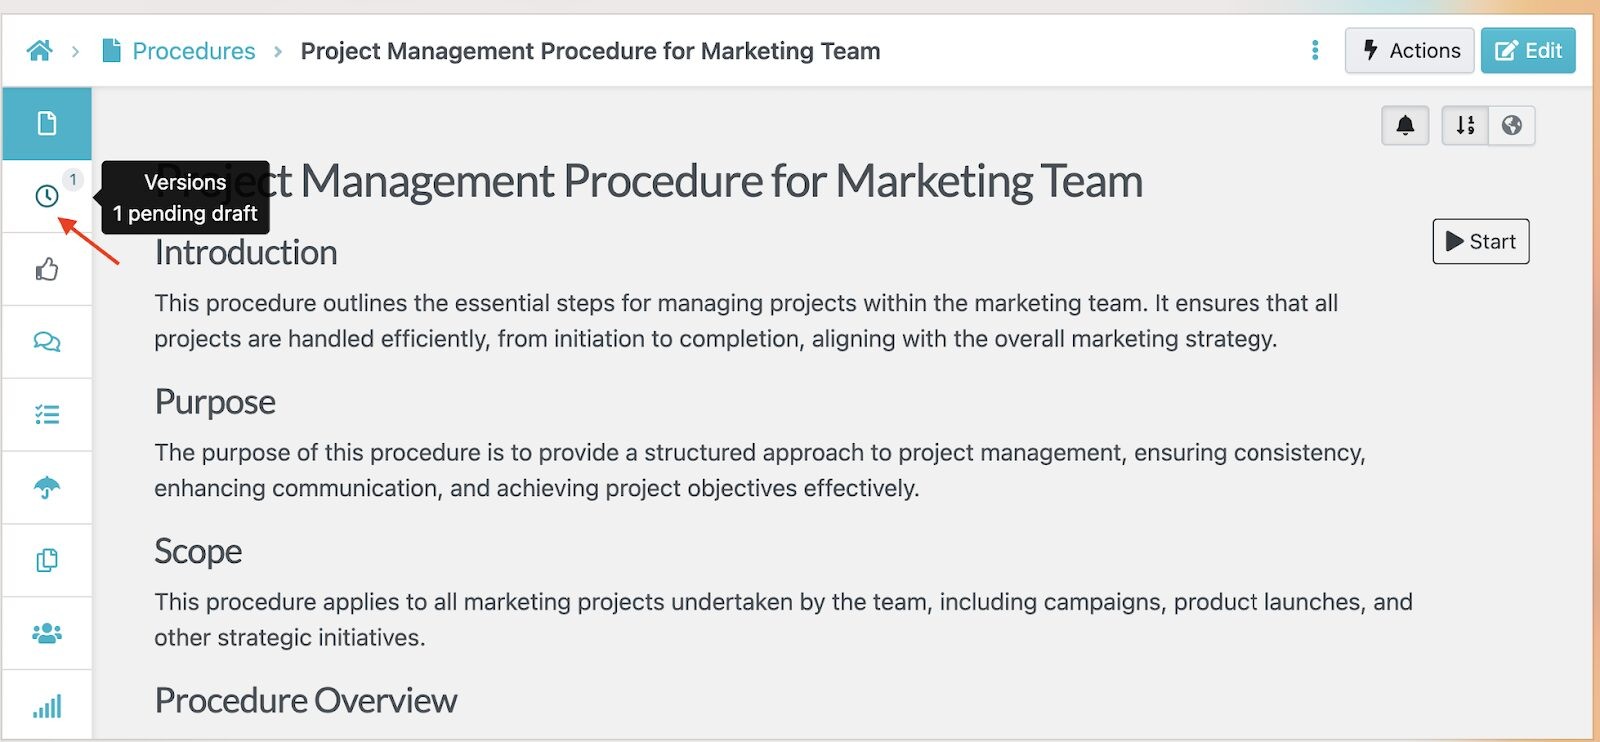Toggle notifications with the bell icon
Viewport: 1600px width, 742px height.
1404,125
